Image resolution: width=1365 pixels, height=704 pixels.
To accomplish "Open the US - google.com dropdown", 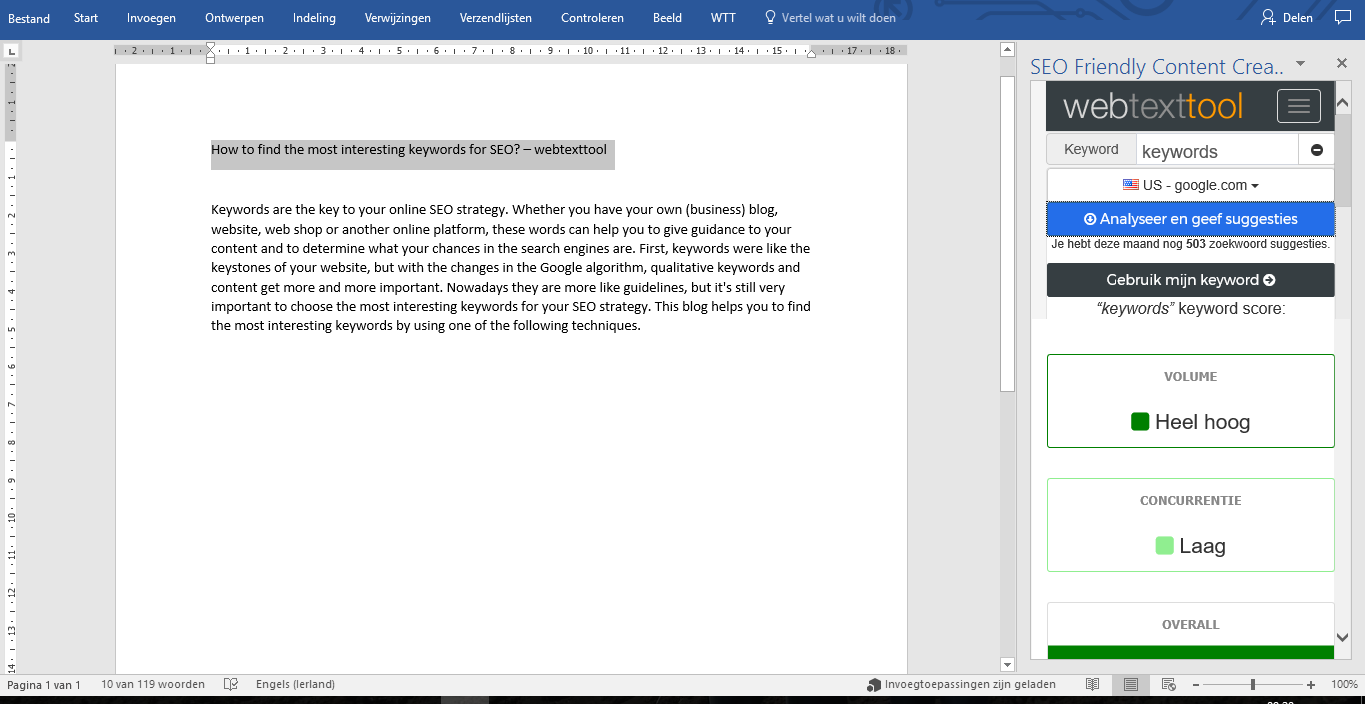I will pyautogui.click(x=1190, y=185).
